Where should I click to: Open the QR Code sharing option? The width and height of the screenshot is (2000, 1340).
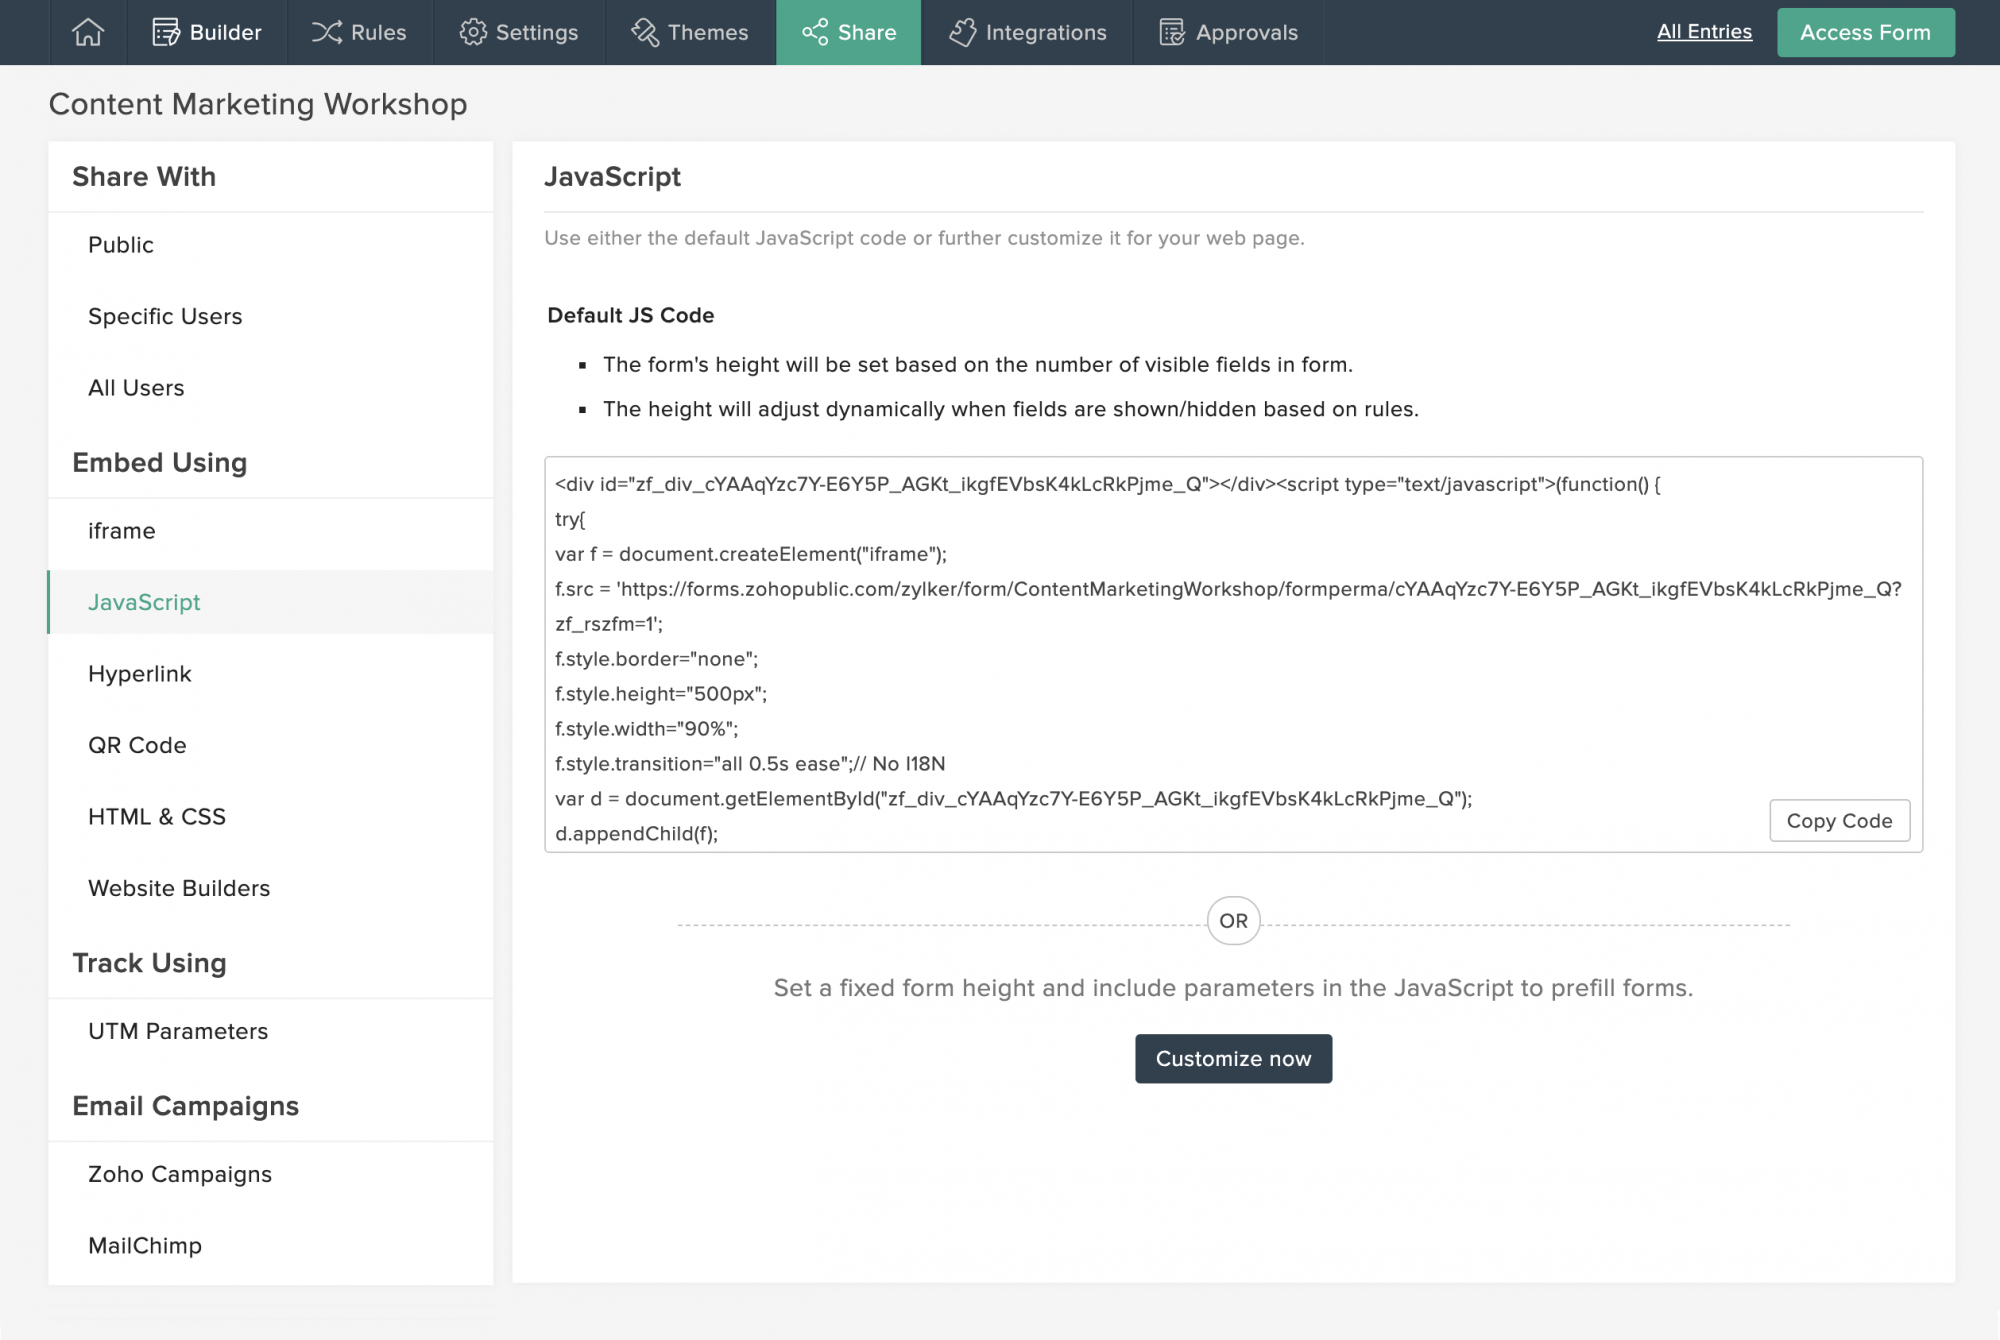[x=137, y=745]
